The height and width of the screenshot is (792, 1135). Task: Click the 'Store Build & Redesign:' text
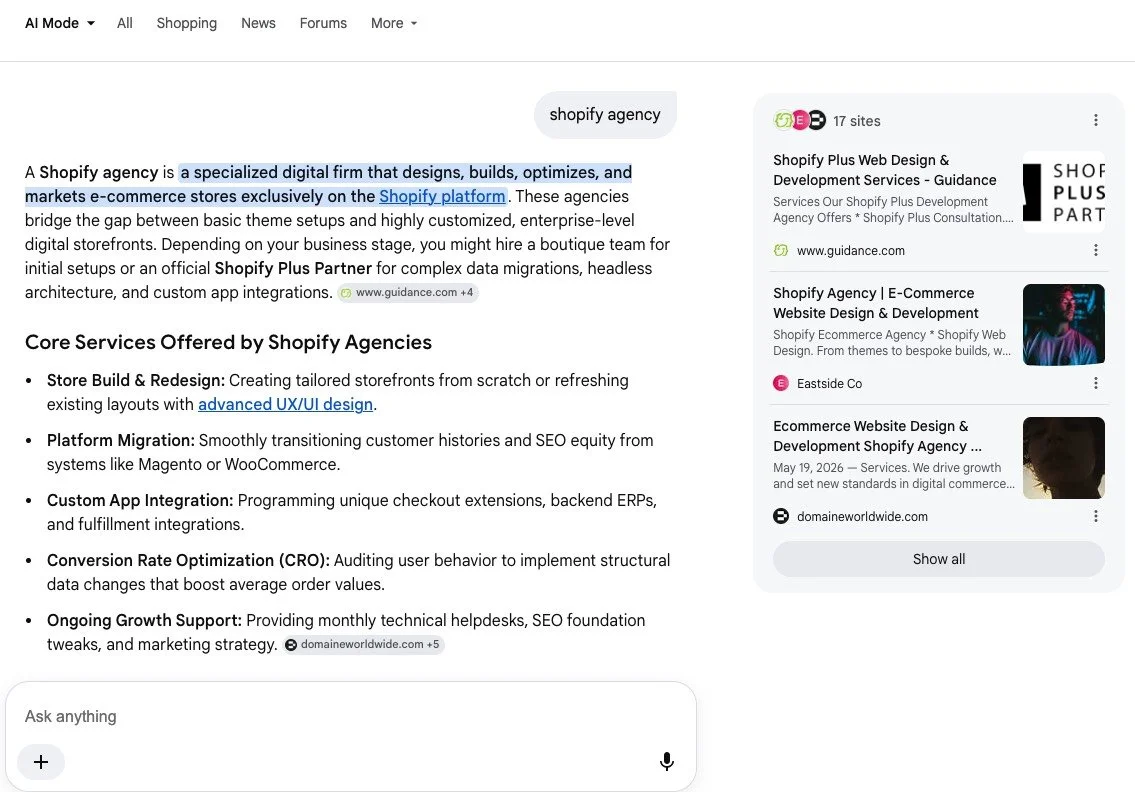[136, 380]
